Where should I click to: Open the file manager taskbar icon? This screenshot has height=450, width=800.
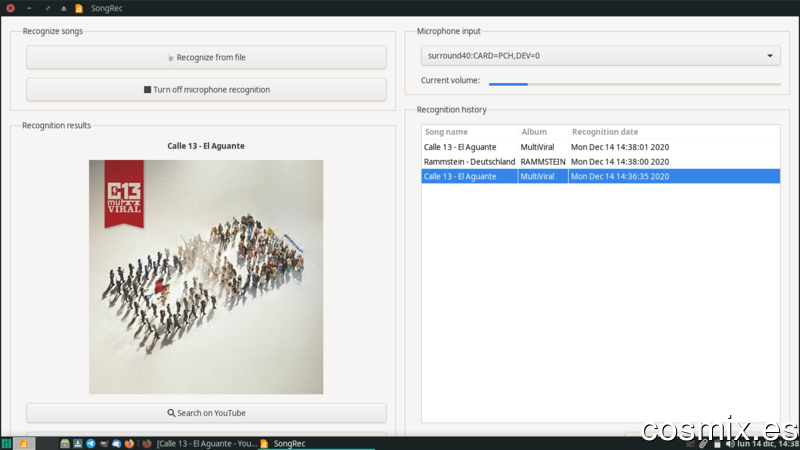[65, 443]
